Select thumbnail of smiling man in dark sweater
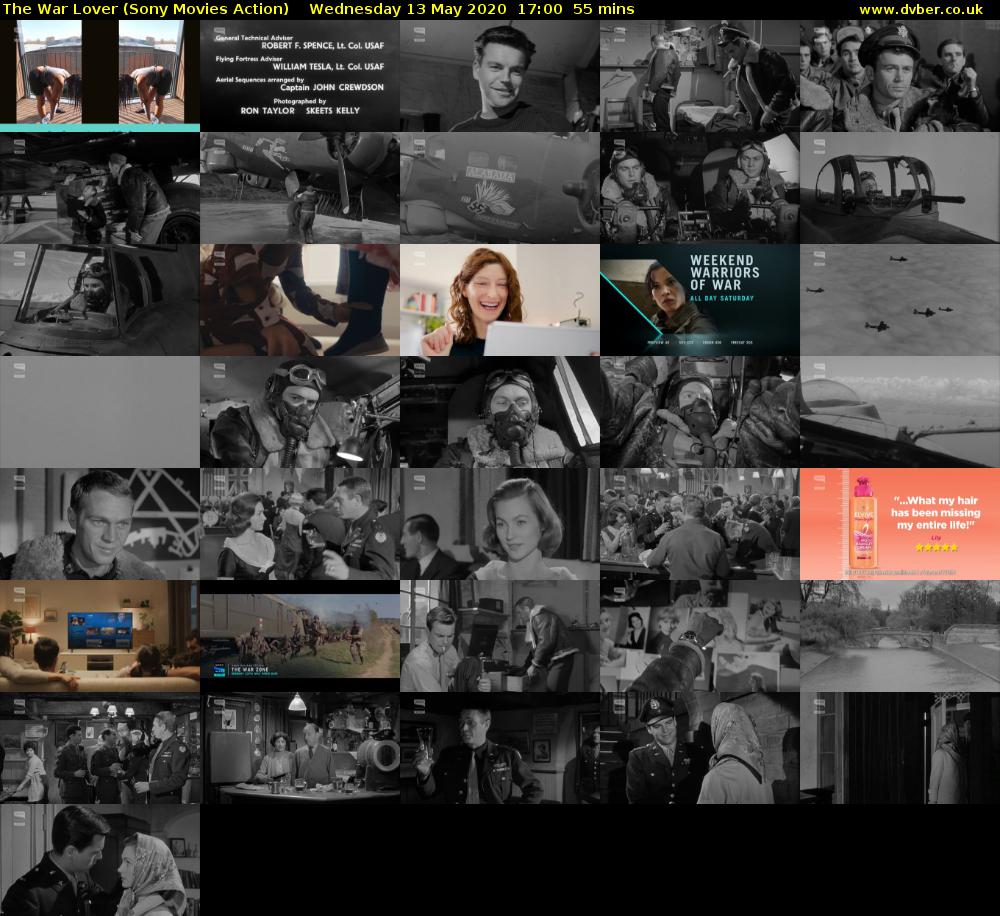Viewport: 1000px width, 916px height. coord(500,75)
